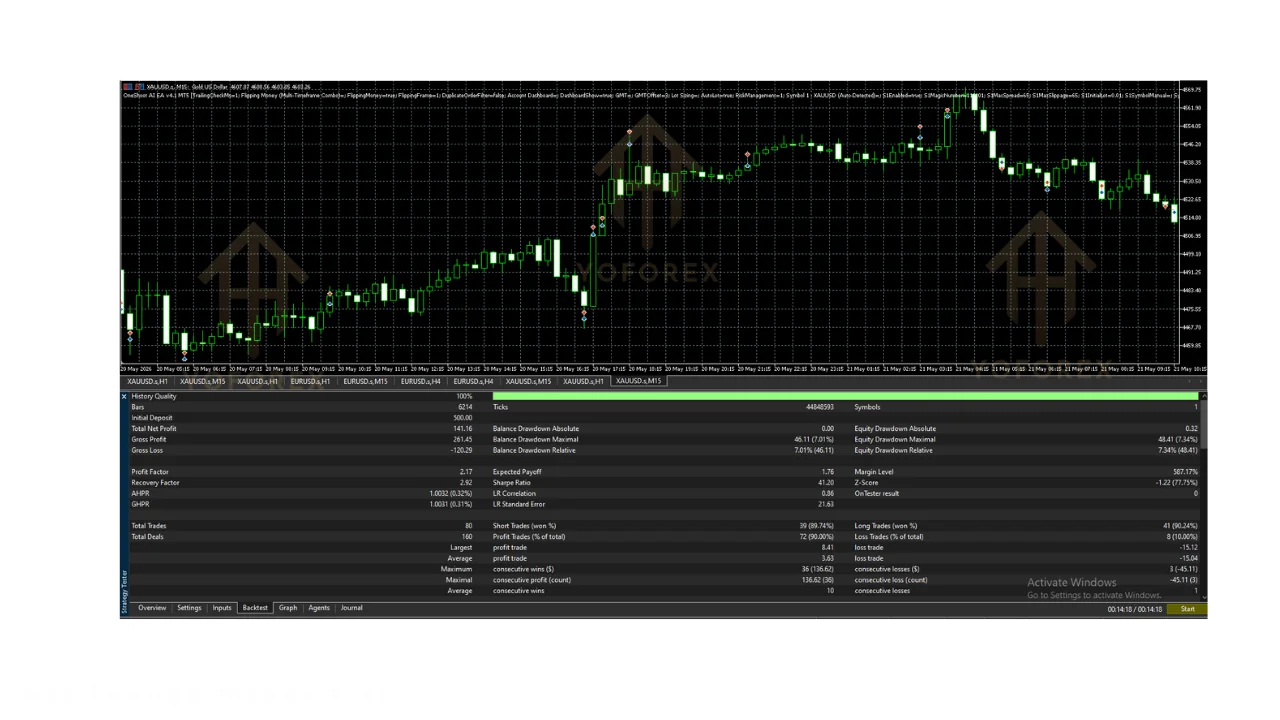Viewport: 1280px width, 720px height.
Task: Click the Margin Level value 587.17%
Action: 1185,472
